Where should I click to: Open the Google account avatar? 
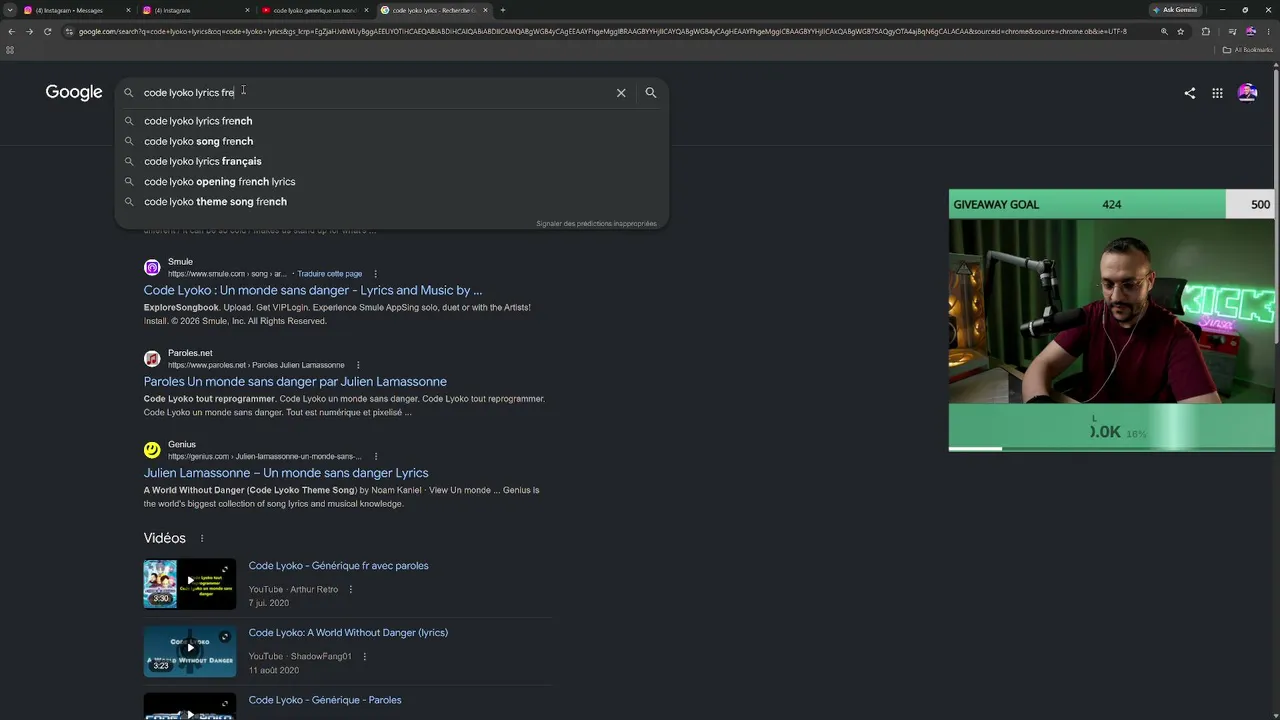[x=1247, y=93]
